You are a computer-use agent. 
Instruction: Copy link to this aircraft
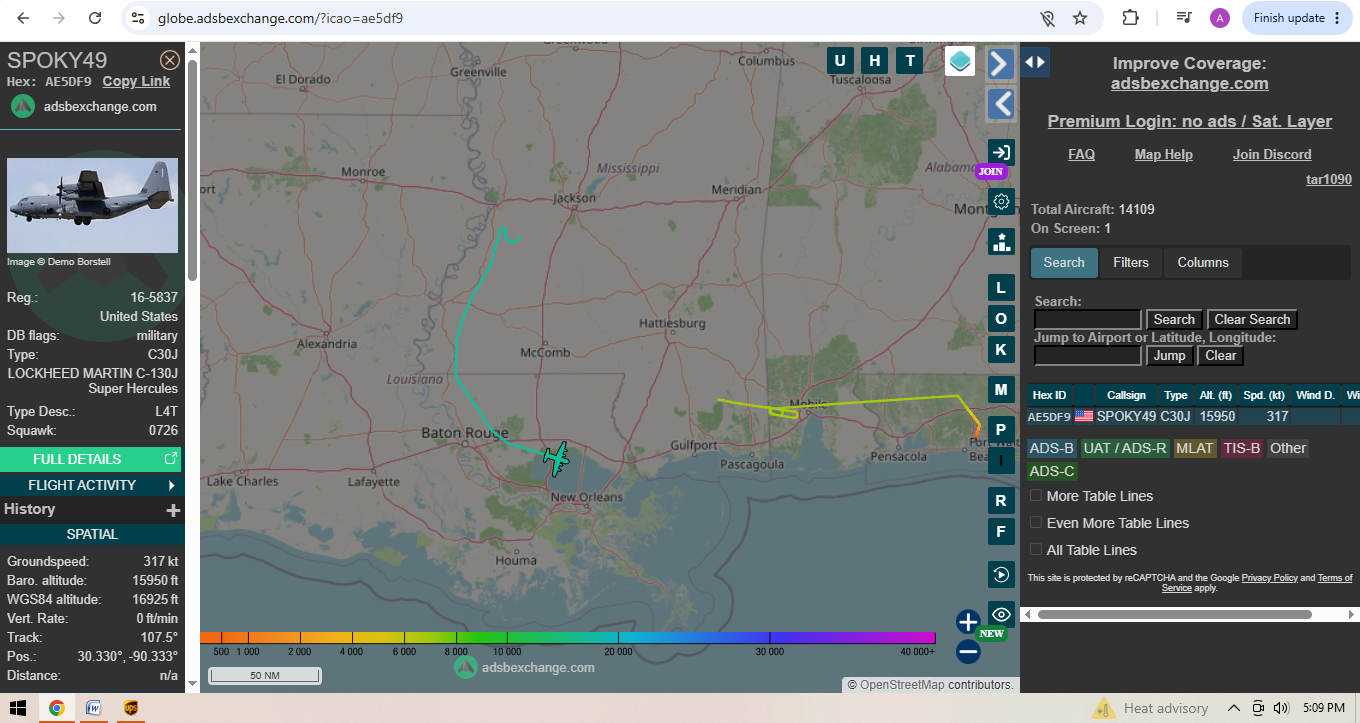136,82
